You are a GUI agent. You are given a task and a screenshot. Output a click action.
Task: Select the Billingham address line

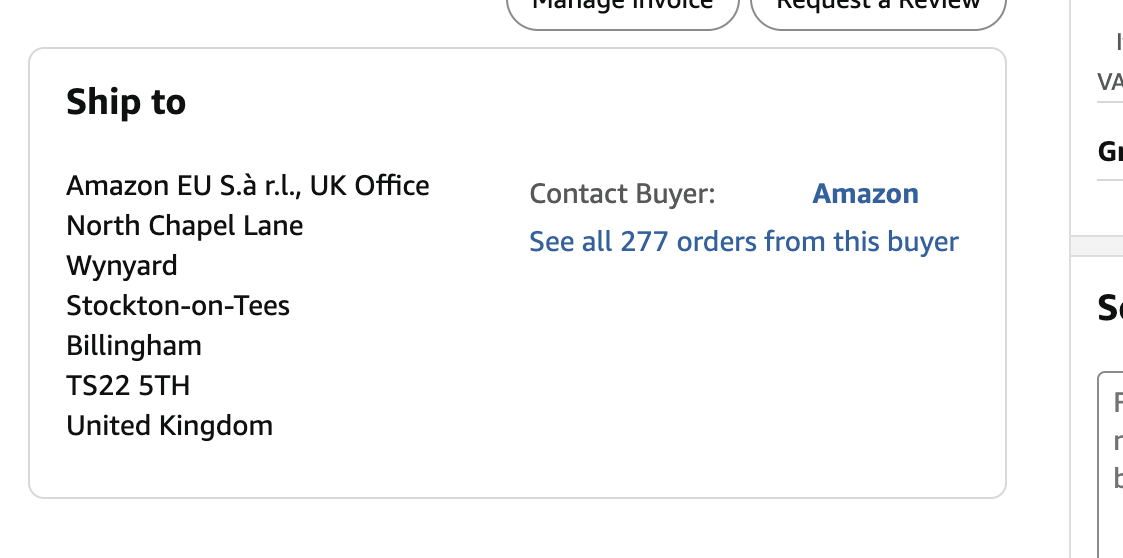[x=134, y=346]
